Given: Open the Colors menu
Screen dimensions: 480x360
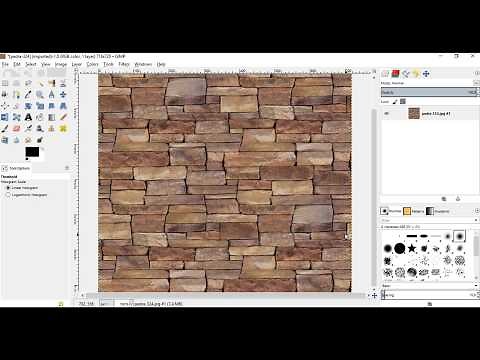Looking at the screenshot, I should point(92,64).
